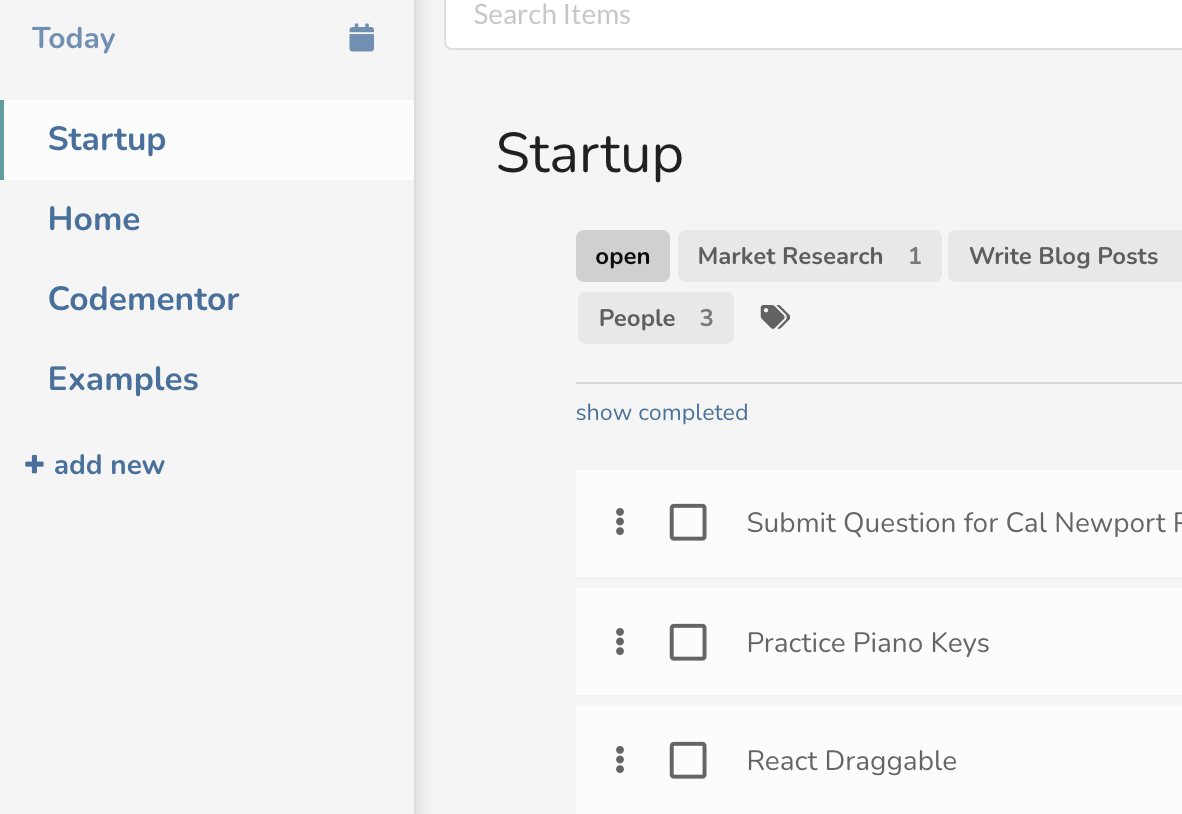Open the Codementor list
Screen dimensions: 1182x814
coord(143,299)
